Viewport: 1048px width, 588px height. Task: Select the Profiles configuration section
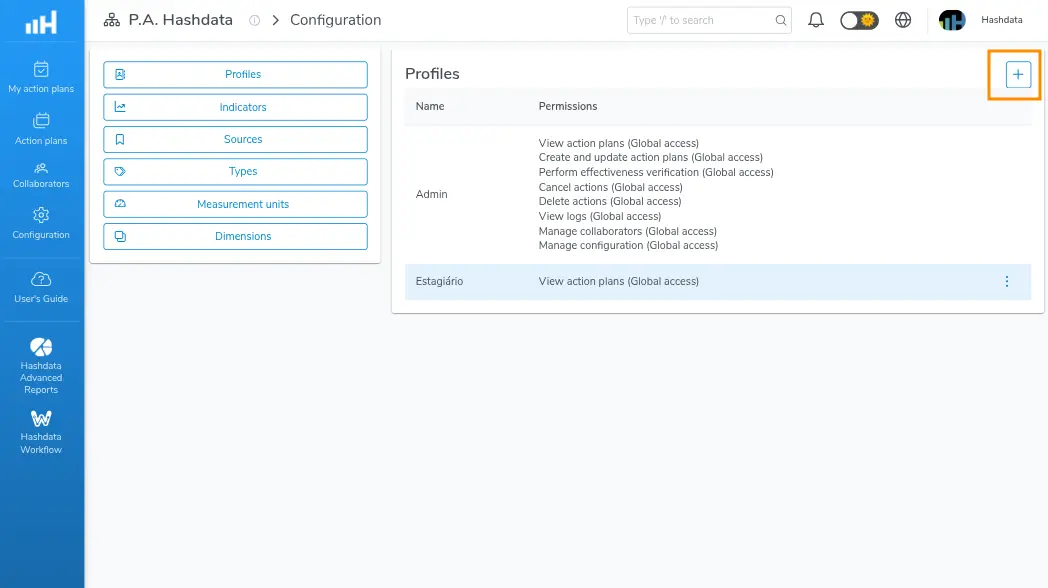(235, 74)
